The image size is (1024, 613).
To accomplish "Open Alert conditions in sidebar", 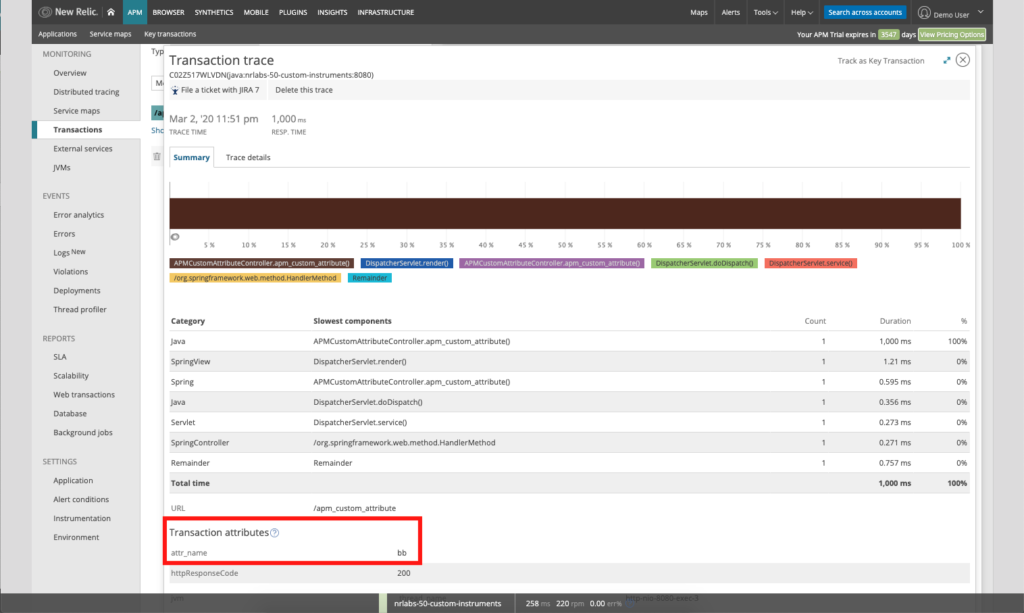I will tap(81, 499).
